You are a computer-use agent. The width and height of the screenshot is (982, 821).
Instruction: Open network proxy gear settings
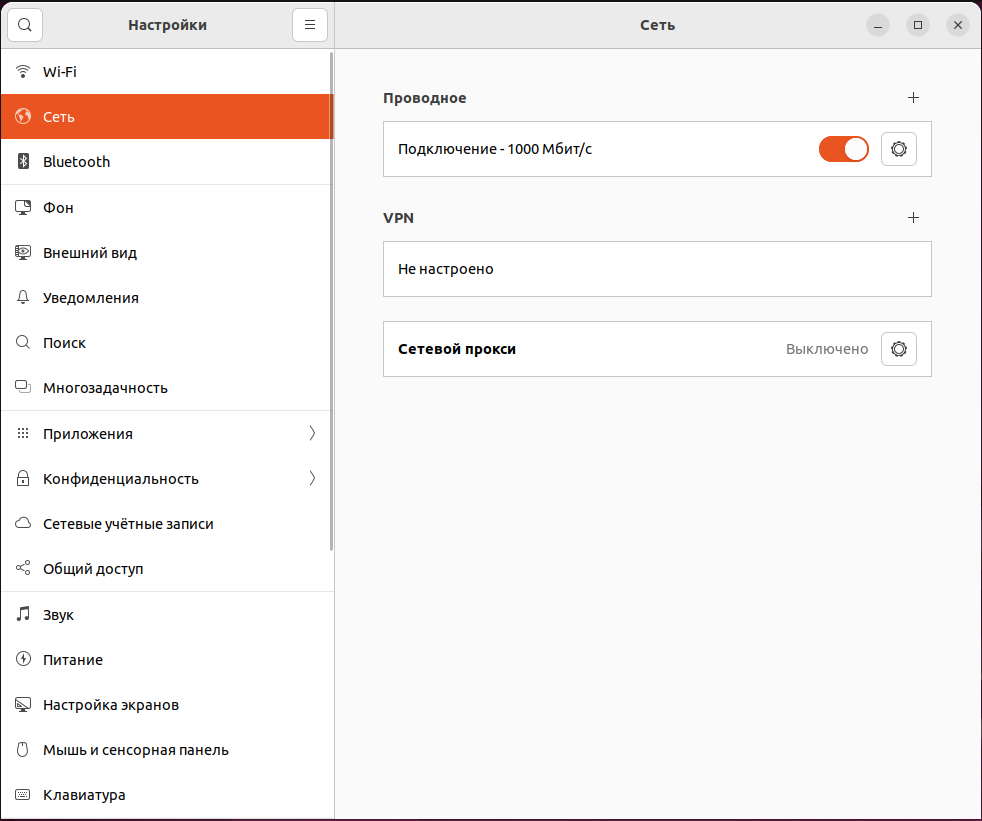898,349
